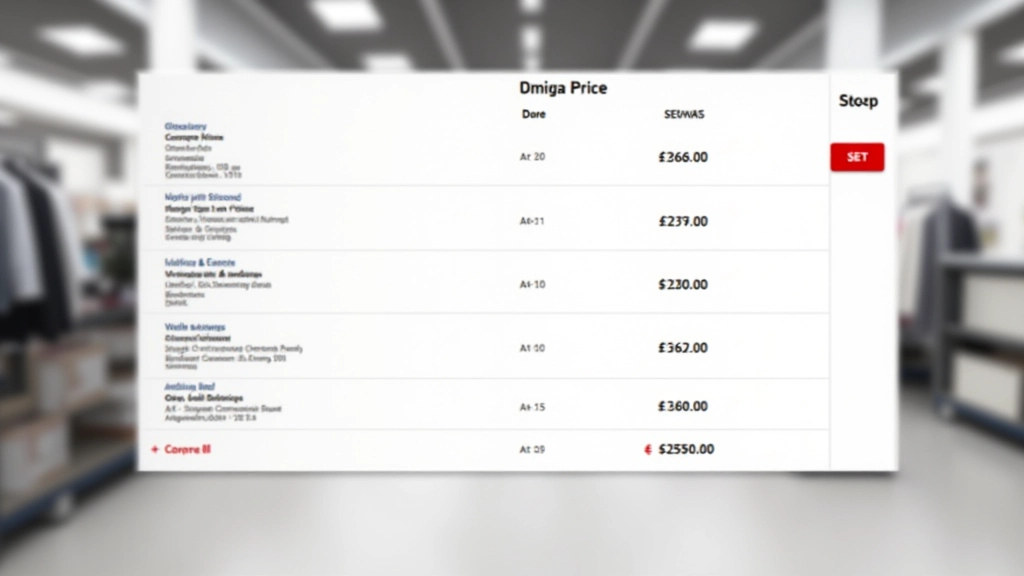This screenshot has width=1024, height=576.
Task: Click the A+ 20 value in first row
Action: (532, 157)
